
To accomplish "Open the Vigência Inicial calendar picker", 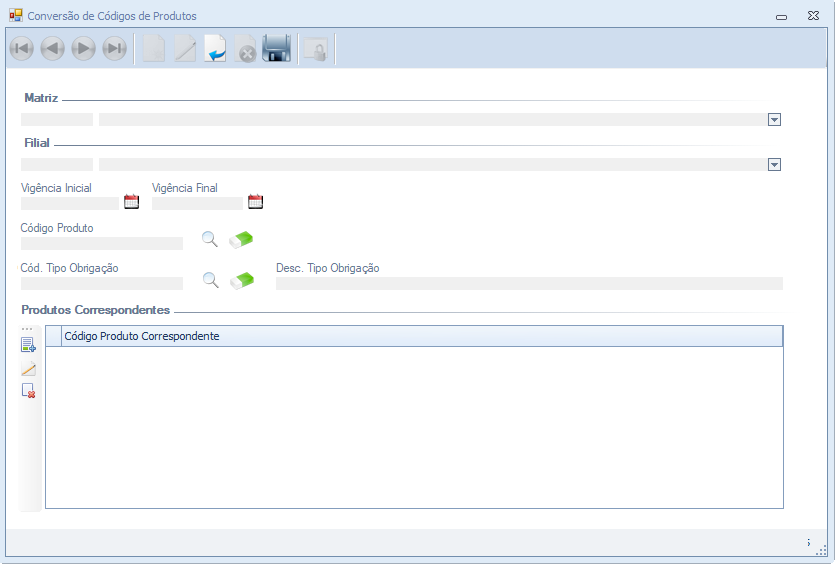I will 131,202.
